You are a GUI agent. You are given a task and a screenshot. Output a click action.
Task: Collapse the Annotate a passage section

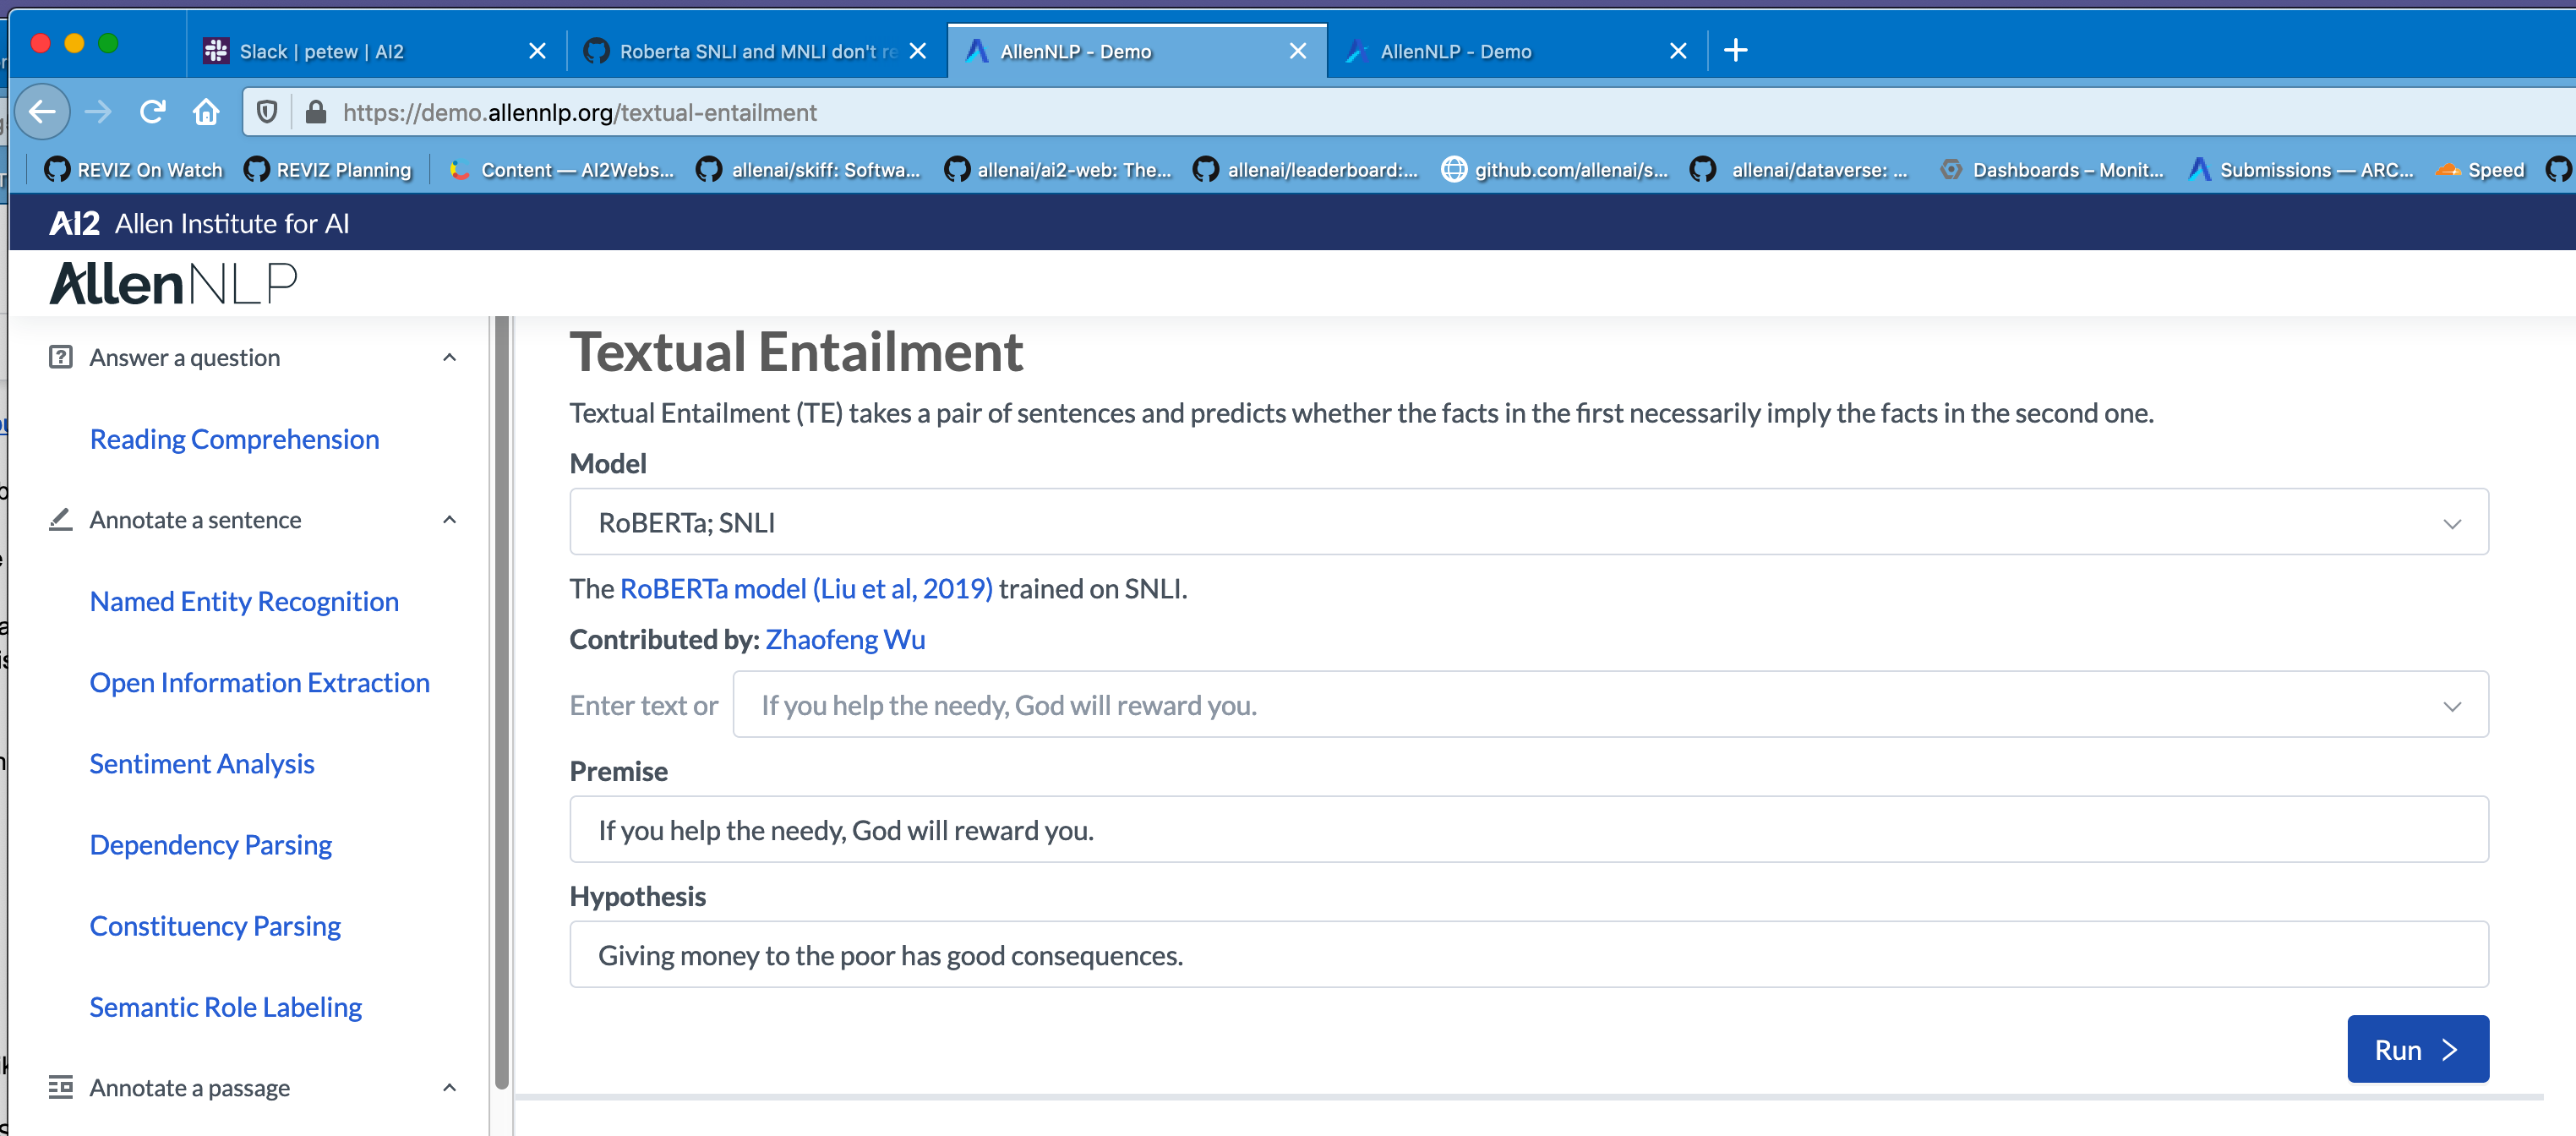449,1088
